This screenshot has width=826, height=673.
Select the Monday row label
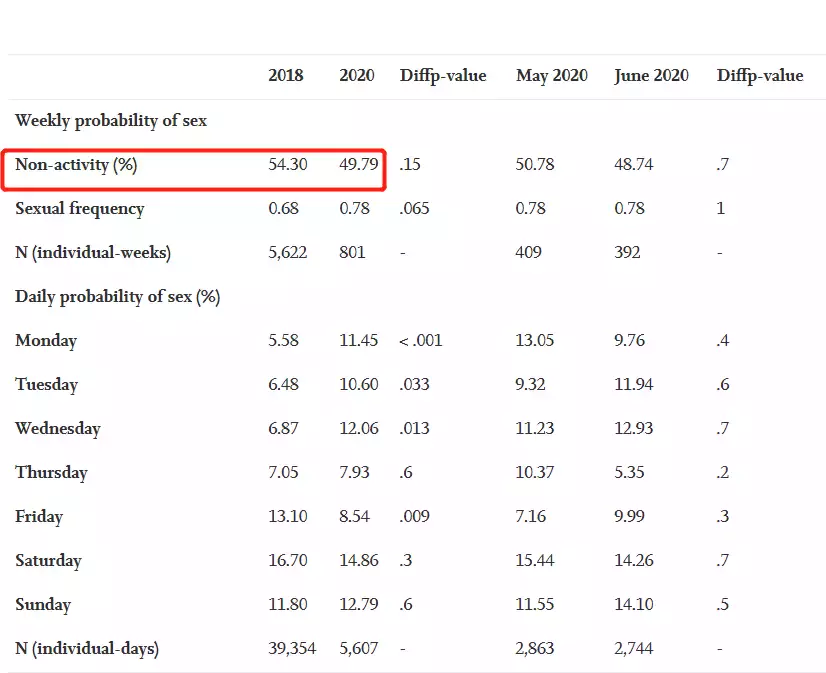(x=46, y=341)
